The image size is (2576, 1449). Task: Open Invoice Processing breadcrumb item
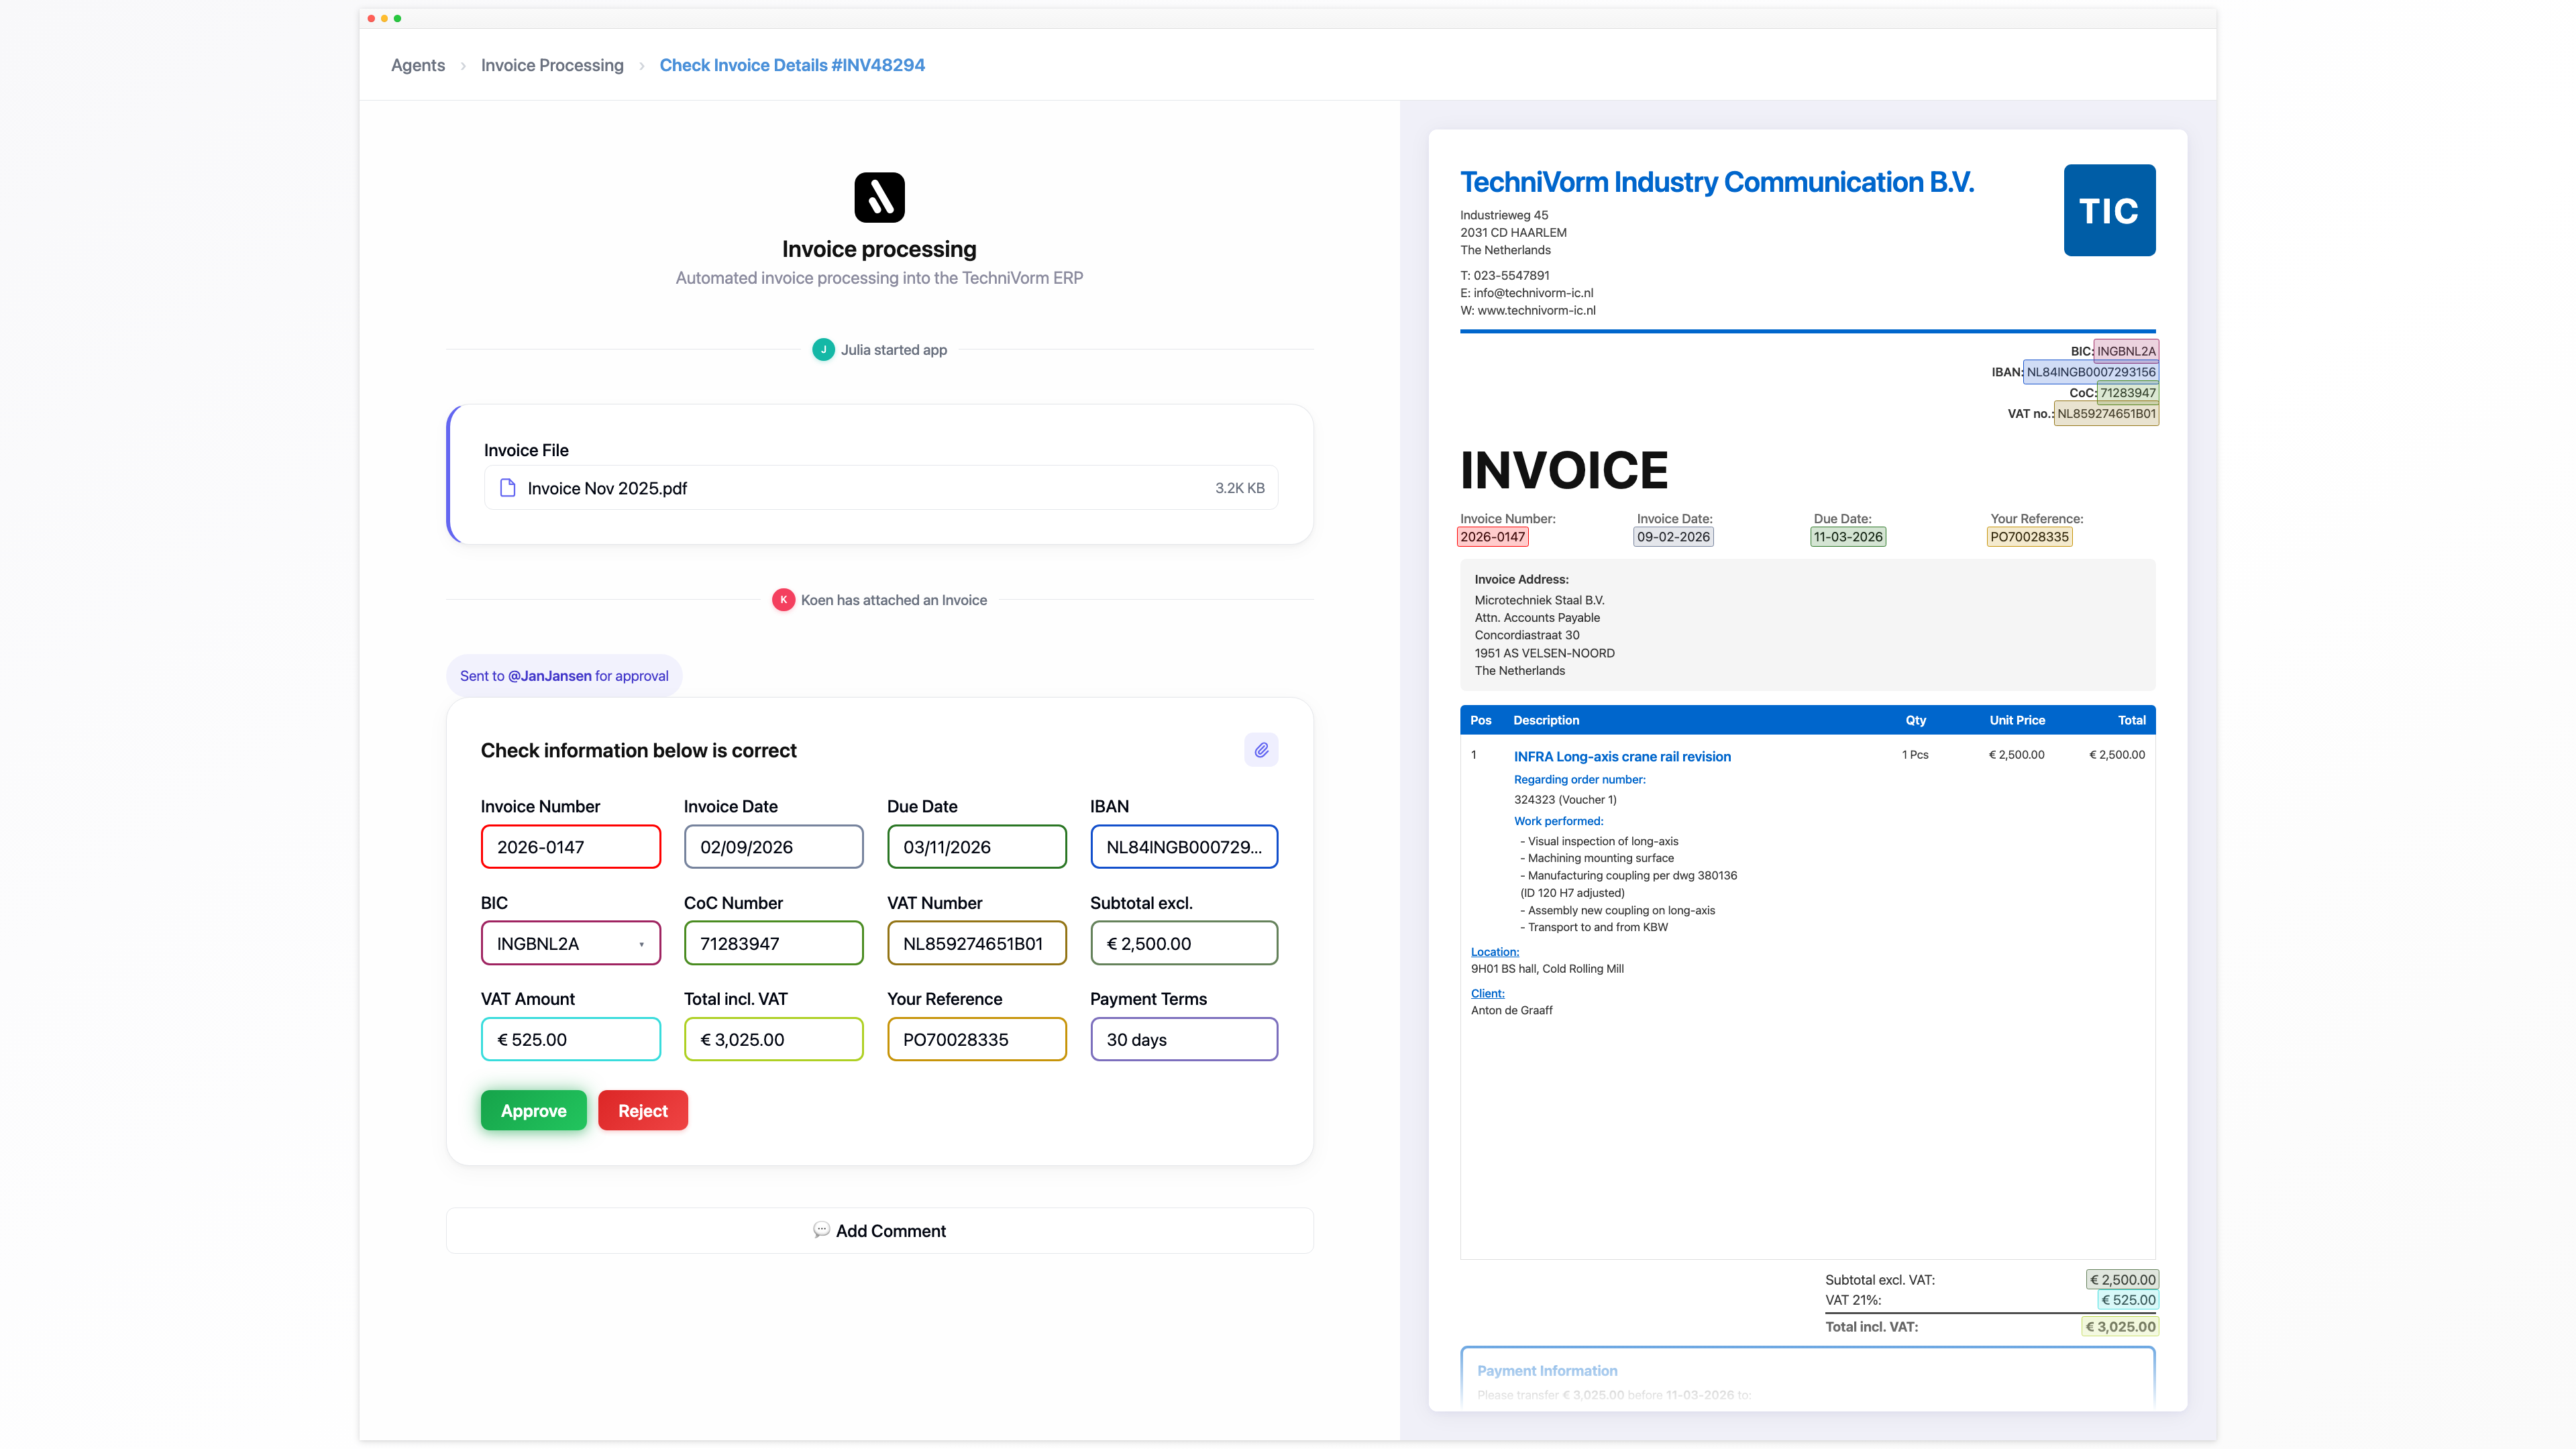click(551, 65)
